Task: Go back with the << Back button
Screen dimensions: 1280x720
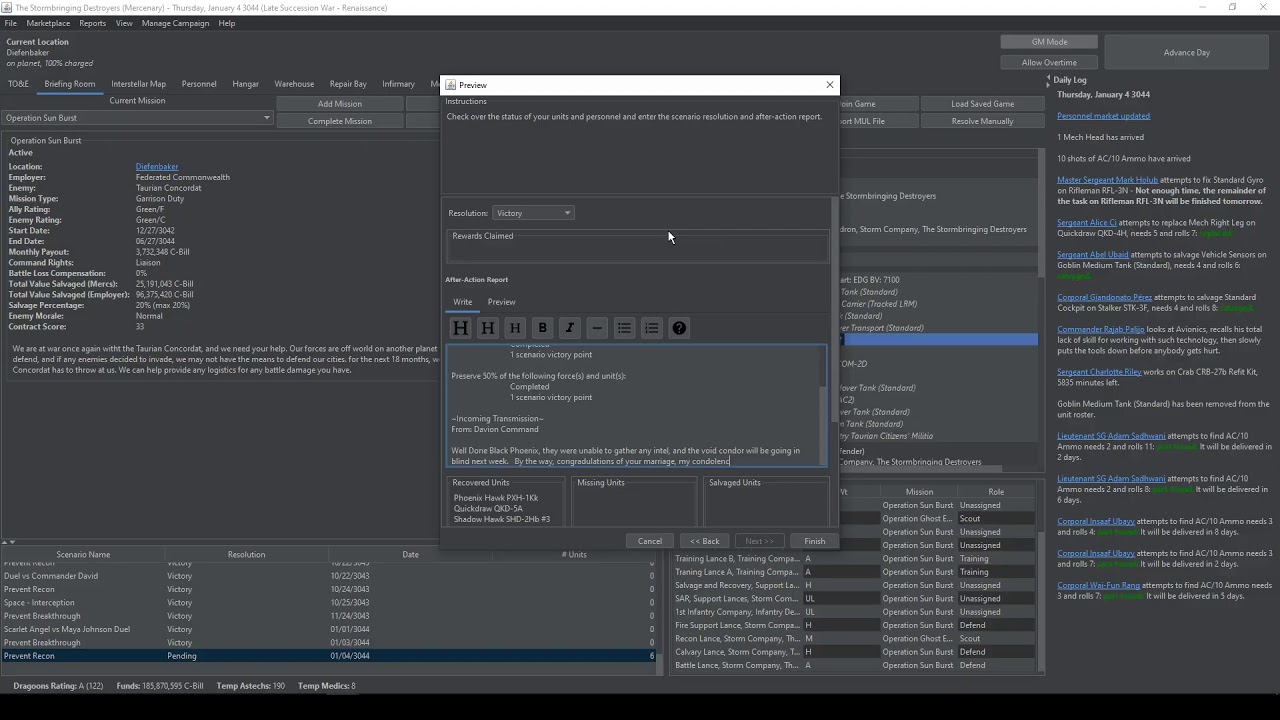Action: click(705, 541)
